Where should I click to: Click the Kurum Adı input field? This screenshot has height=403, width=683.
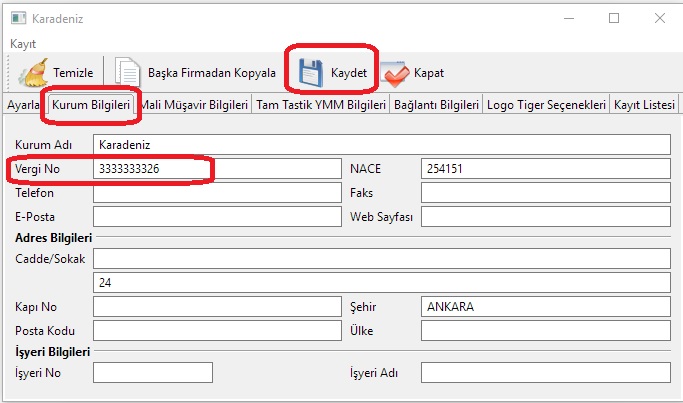tap(380, 145)
